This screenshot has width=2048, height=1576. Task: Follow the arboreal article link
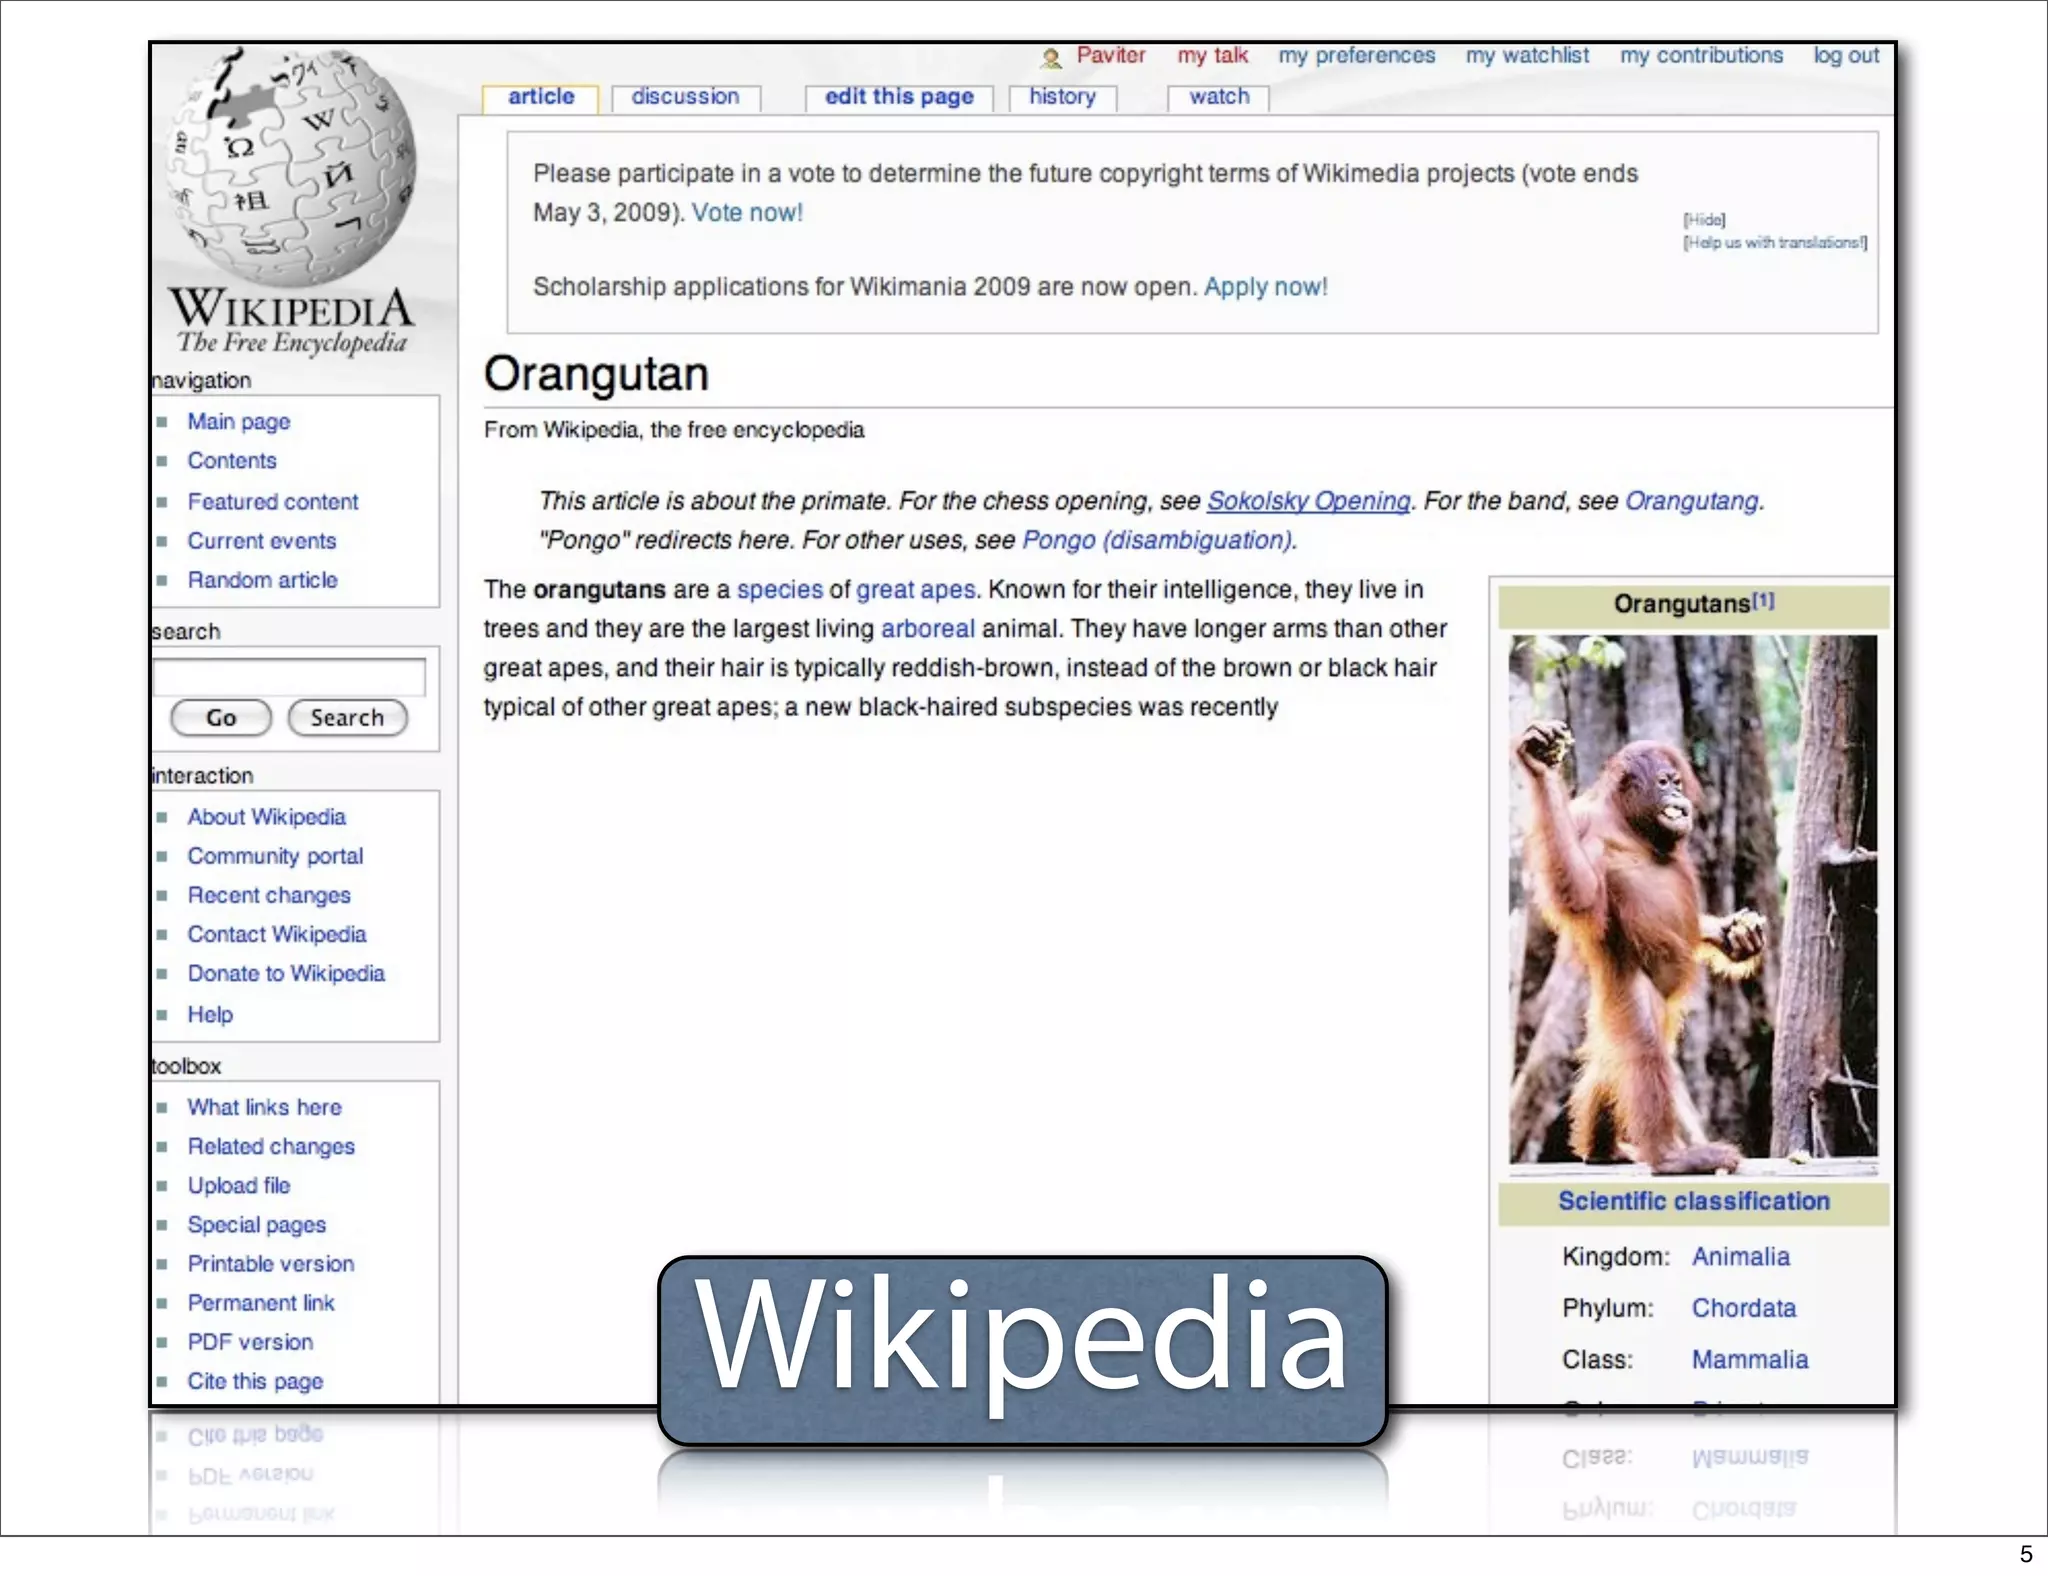(927, 629)
